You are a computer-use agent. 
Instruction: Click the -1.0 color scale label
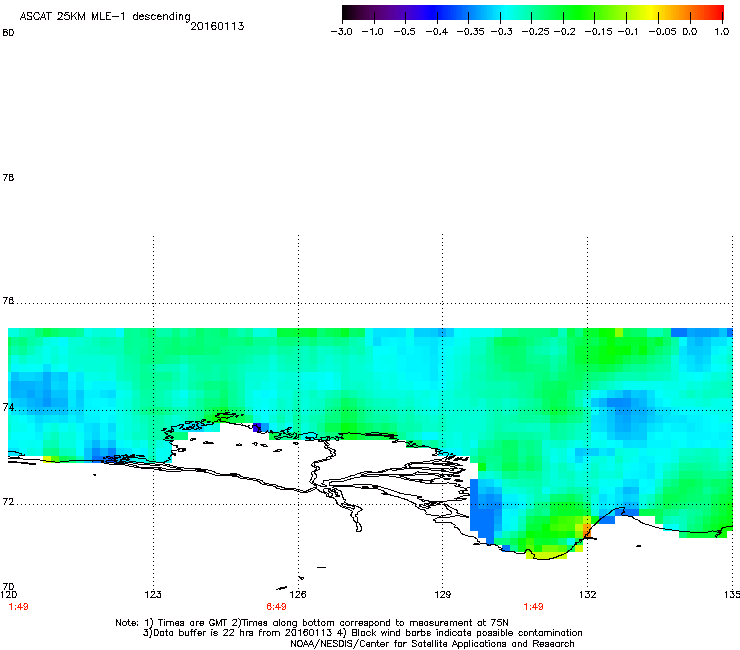point(372,32)
